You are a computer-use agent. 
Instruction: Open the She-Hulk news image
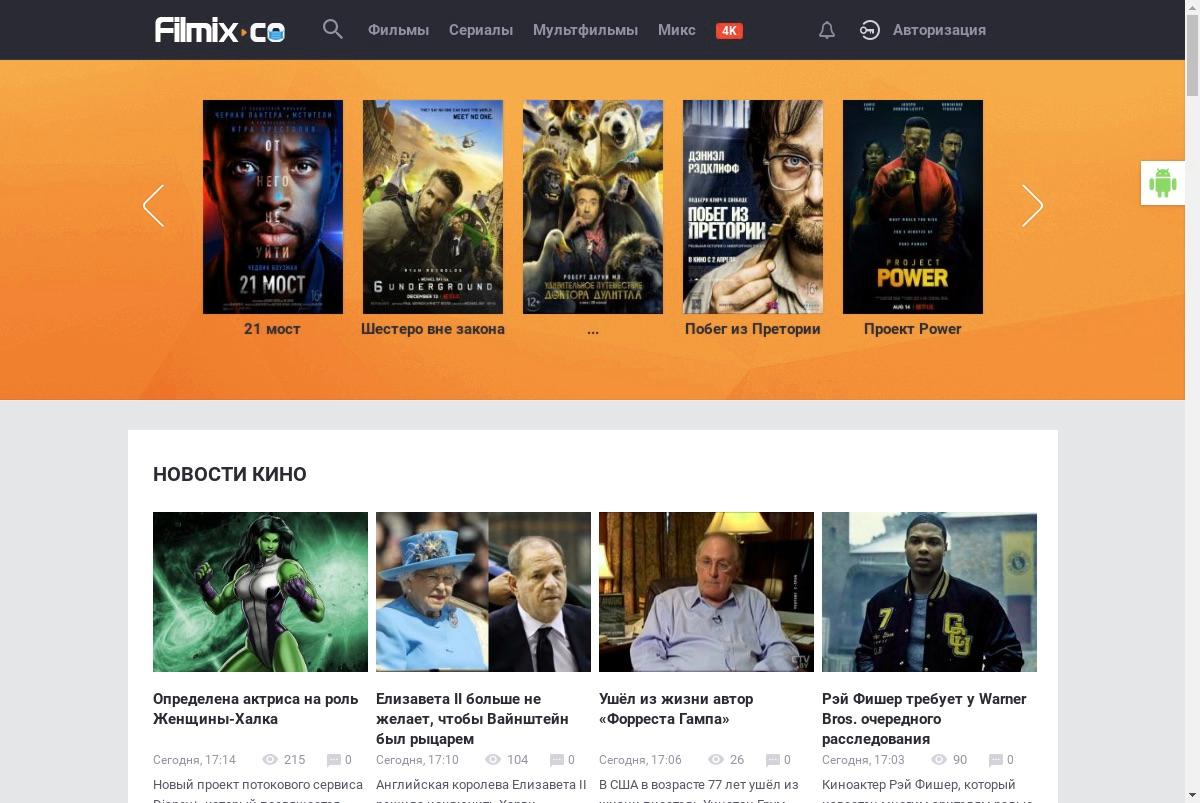260,592
